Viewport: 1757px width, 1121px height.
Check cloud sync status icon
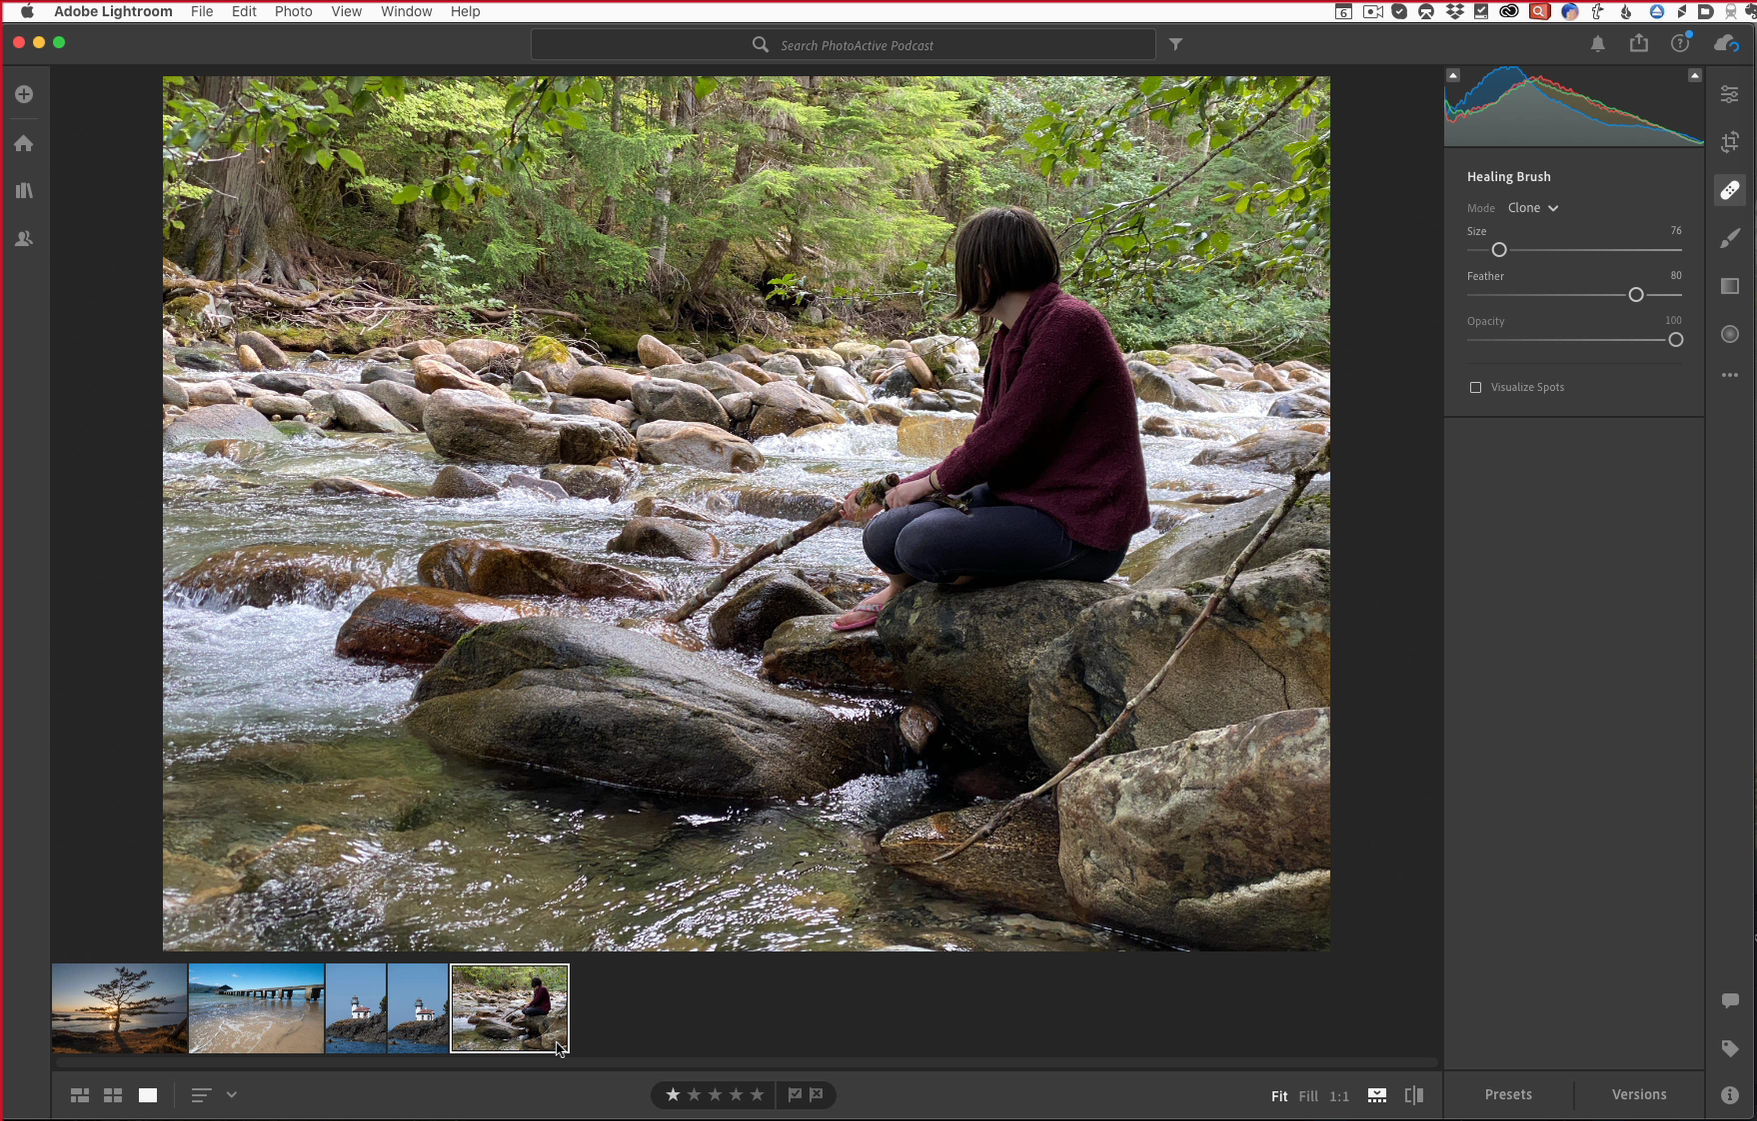1727,44
